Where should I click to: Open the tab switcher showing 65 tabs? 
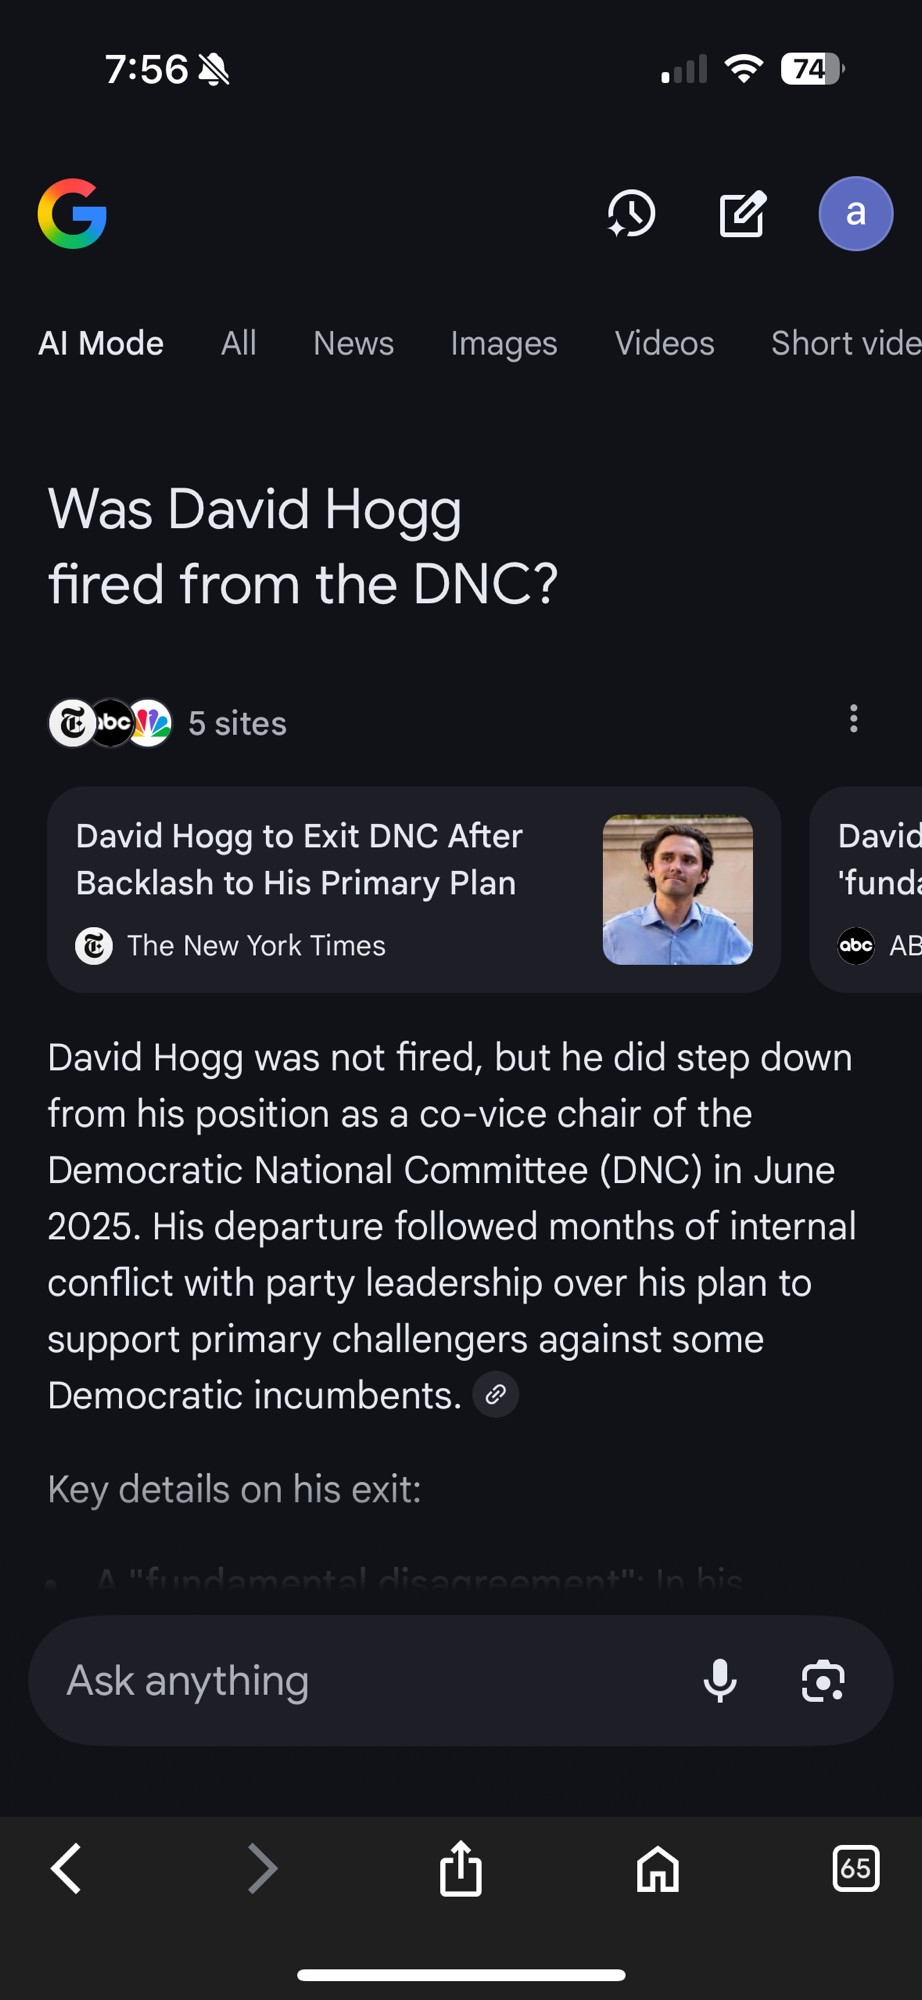click(x=856, y=1868)
